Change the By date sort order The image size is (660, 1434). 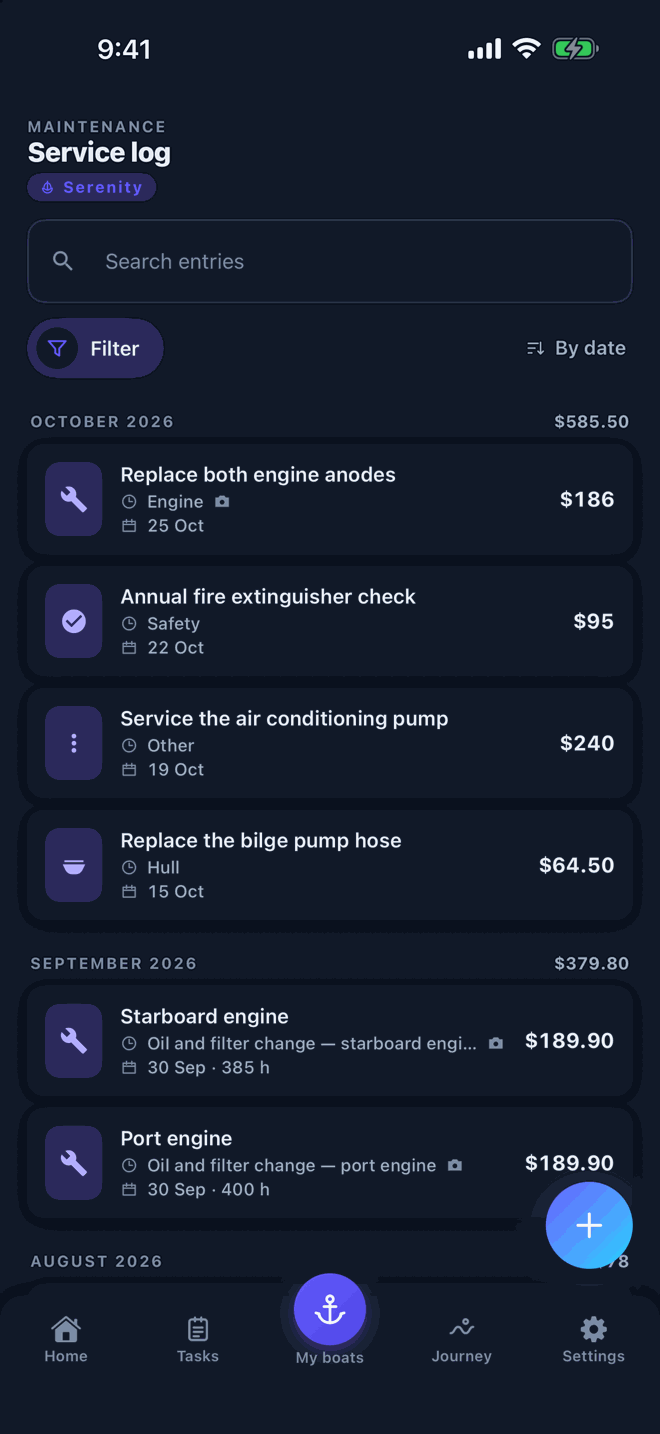576,348
